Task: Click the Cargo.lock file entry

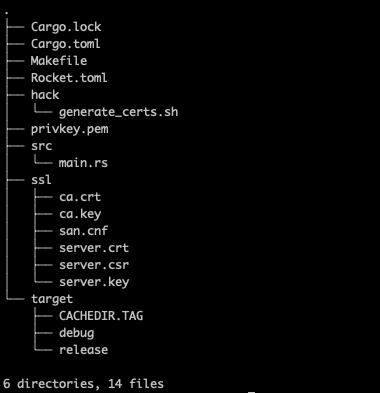Action: coord(66,27)
